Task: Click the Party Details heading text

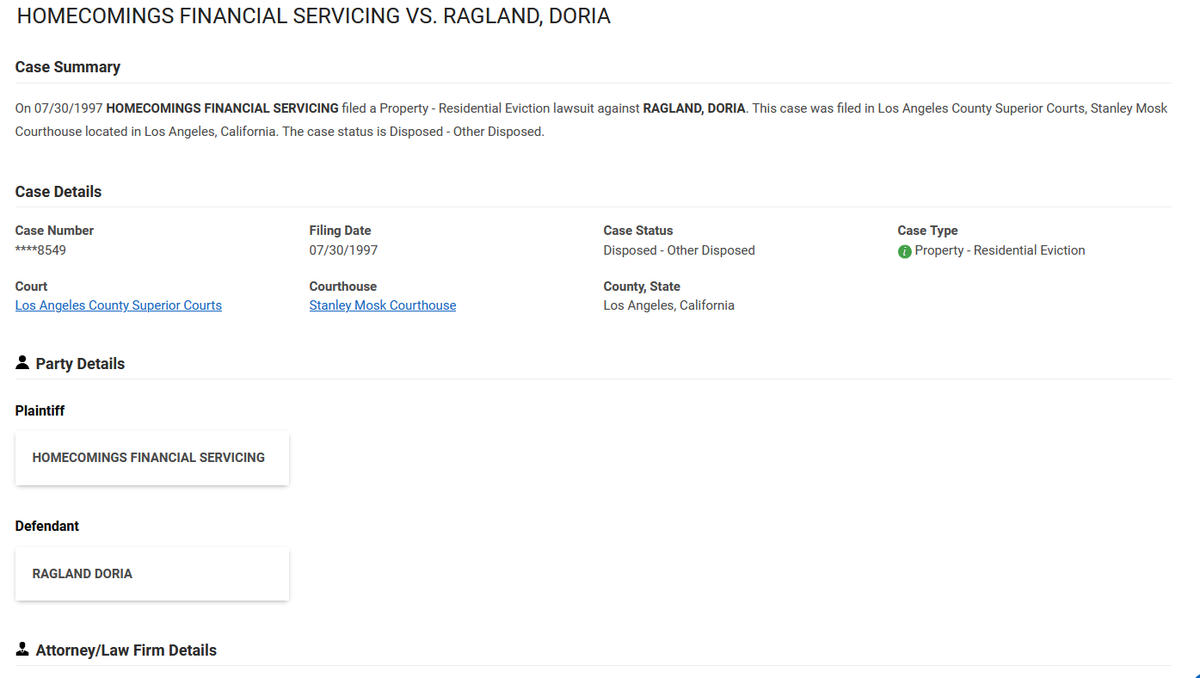Action: pyautogui.click(x=80, y=364)
